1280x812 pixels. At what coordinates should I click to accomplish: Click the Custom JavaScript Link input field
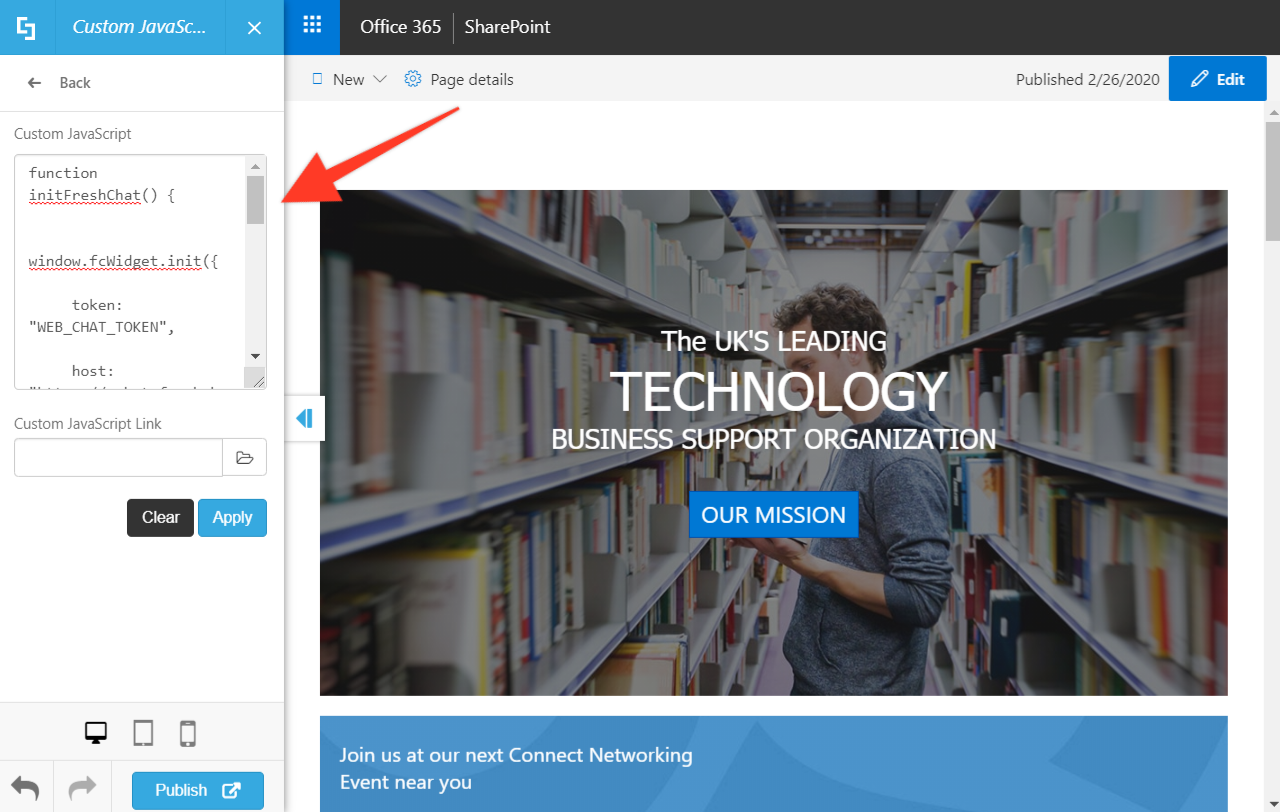pyautogui.click(x=118, y=457)
